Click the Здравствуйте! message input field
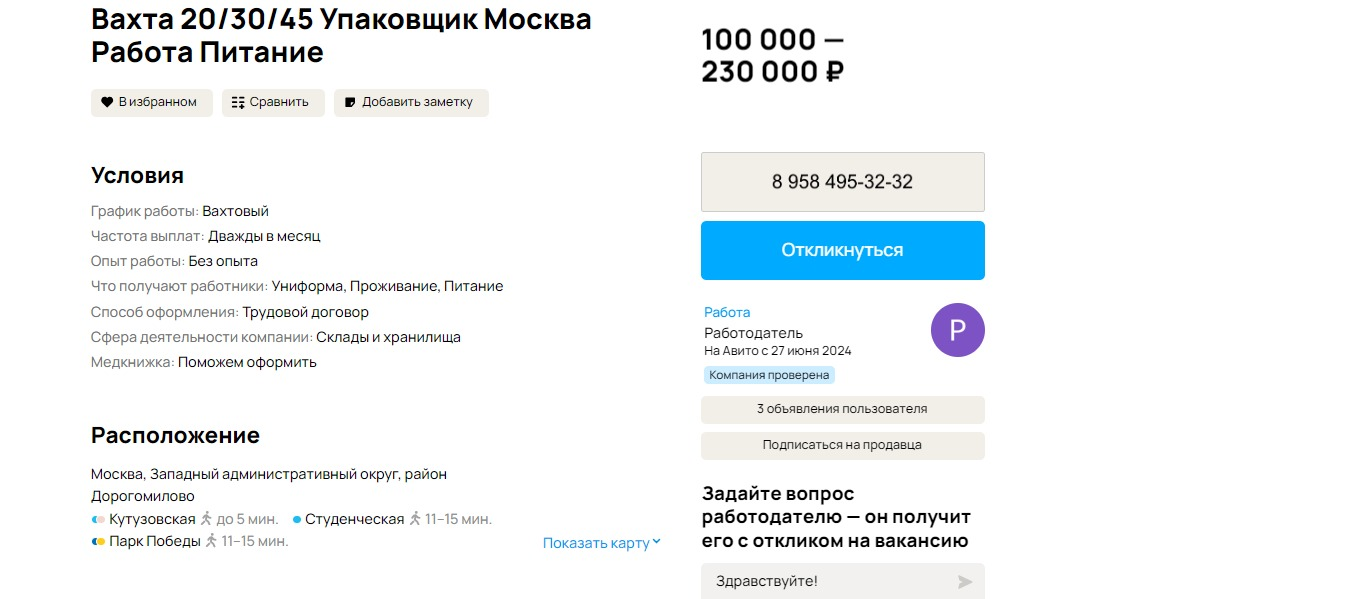The image size is (1366, 599). point(830,581)
